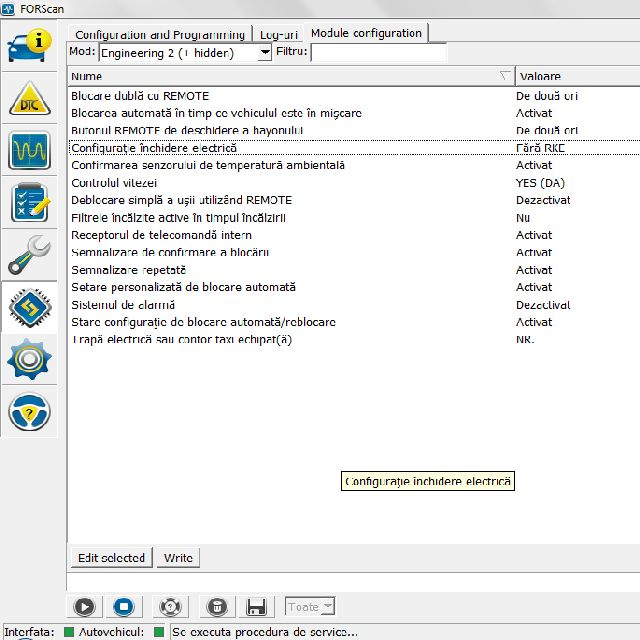The height and width of the screenshot is (640, 640).
Task: Open the Mod Engineering 2 dropdown
Action: pyautogui.click(x=265, y=53)
